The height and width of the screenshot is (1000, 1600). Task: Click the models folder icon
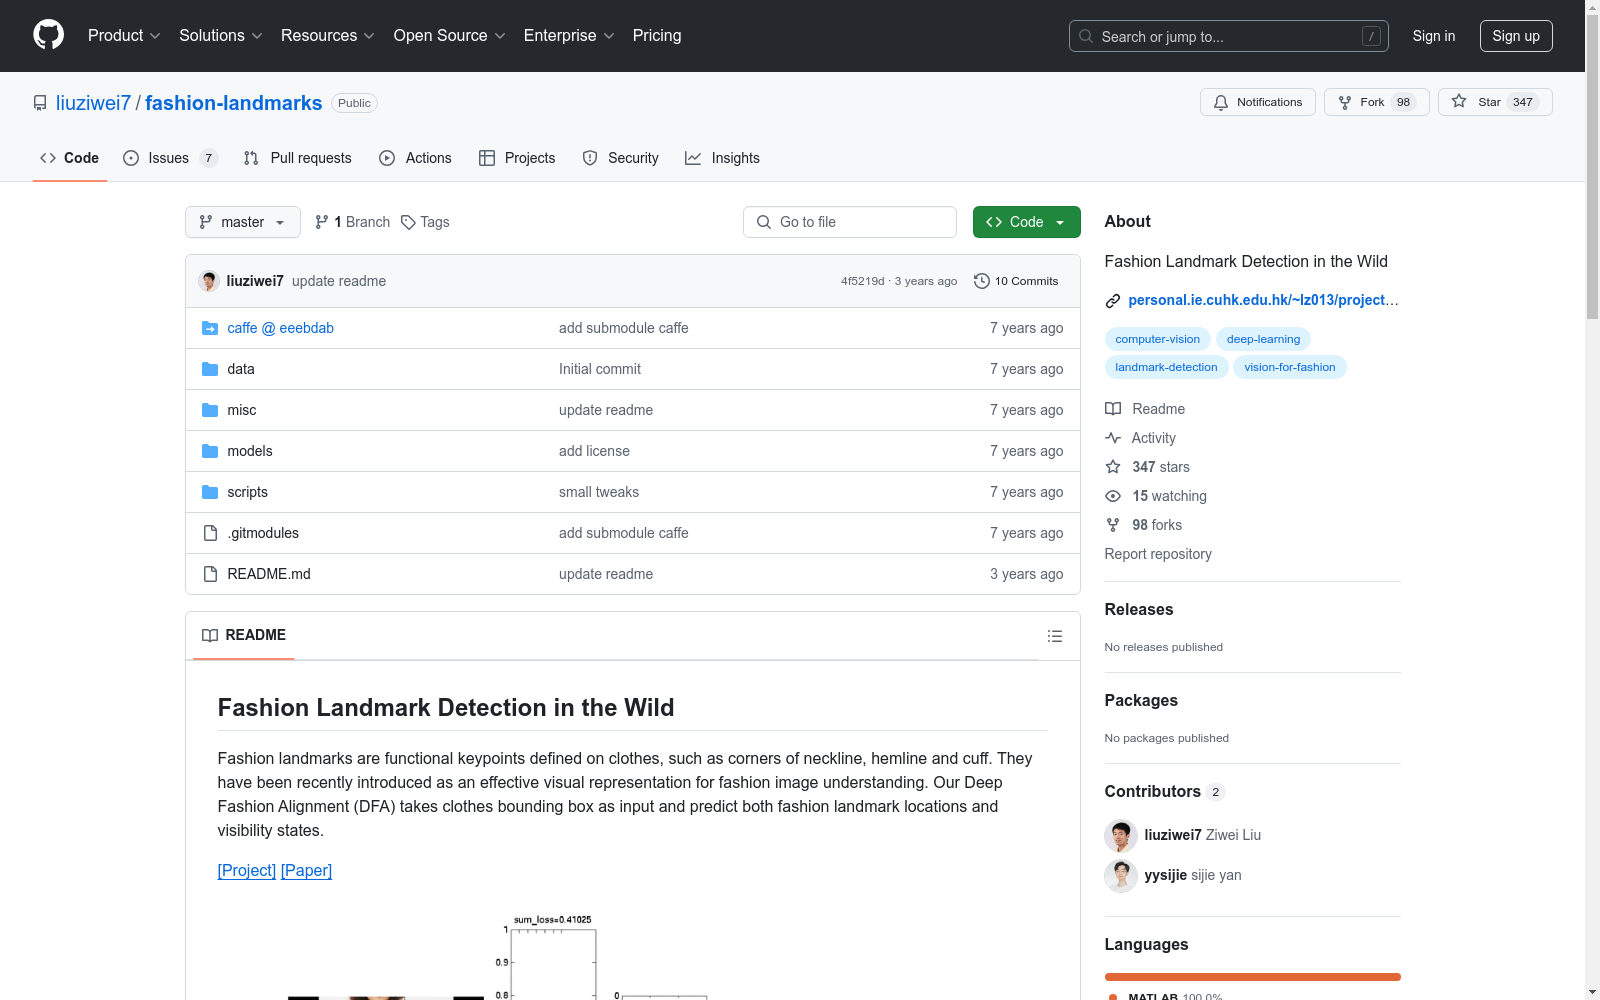210,451
